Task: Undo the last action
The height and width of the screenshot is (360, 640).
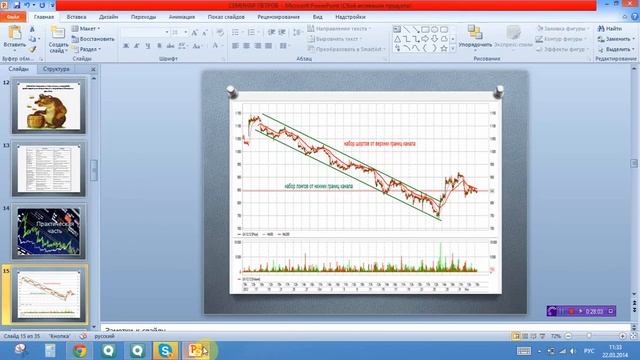Action: pos(27,5)
